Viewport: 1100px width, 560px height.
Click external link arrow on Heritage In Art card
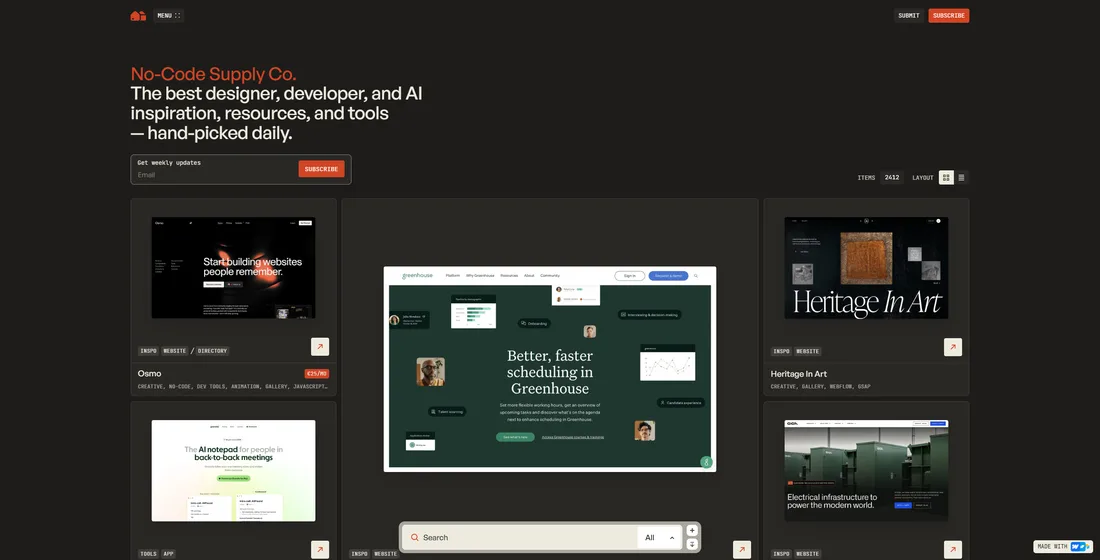click(953, 347)
